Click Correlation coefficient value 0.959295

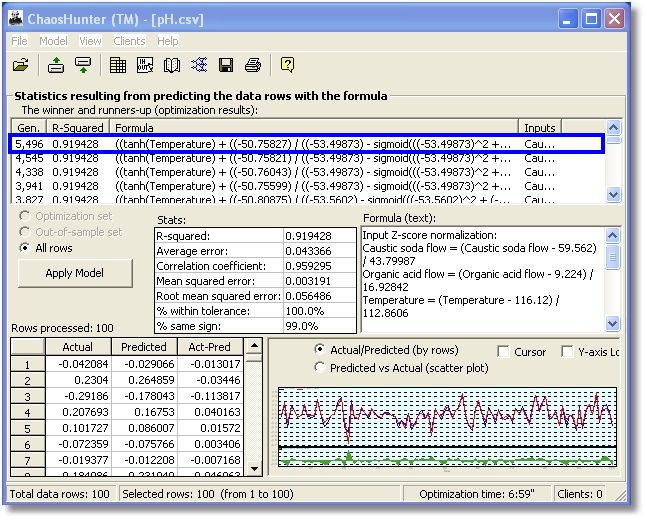pyautogui.click(x=319, y=266)
